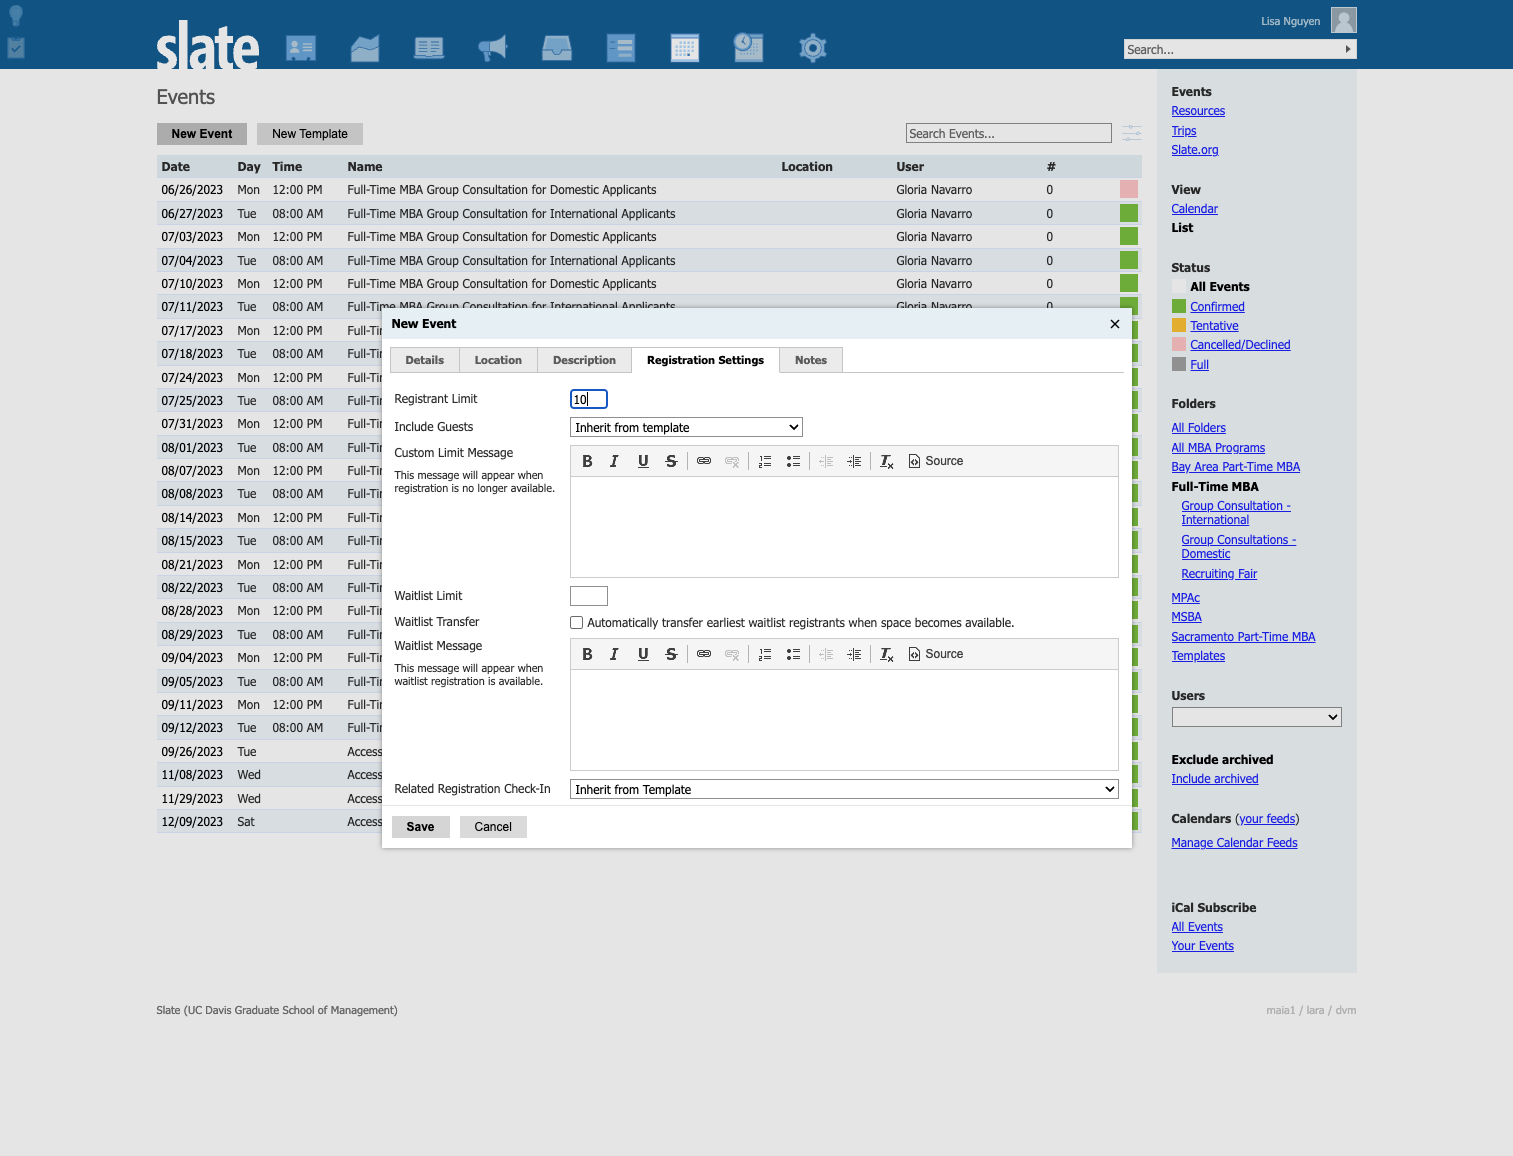Insert bulleted list in Waitlist Message editor
1513x1156 pixels.
(793, 654)
